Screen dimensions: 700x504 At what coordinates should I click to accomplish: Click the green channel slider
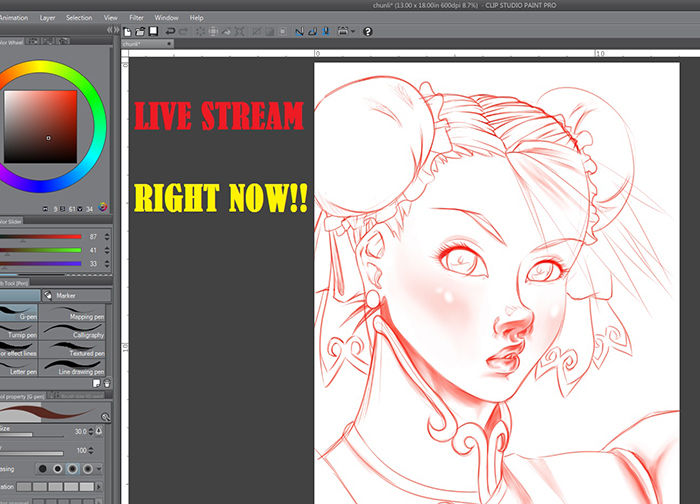(x=40, y=250)
